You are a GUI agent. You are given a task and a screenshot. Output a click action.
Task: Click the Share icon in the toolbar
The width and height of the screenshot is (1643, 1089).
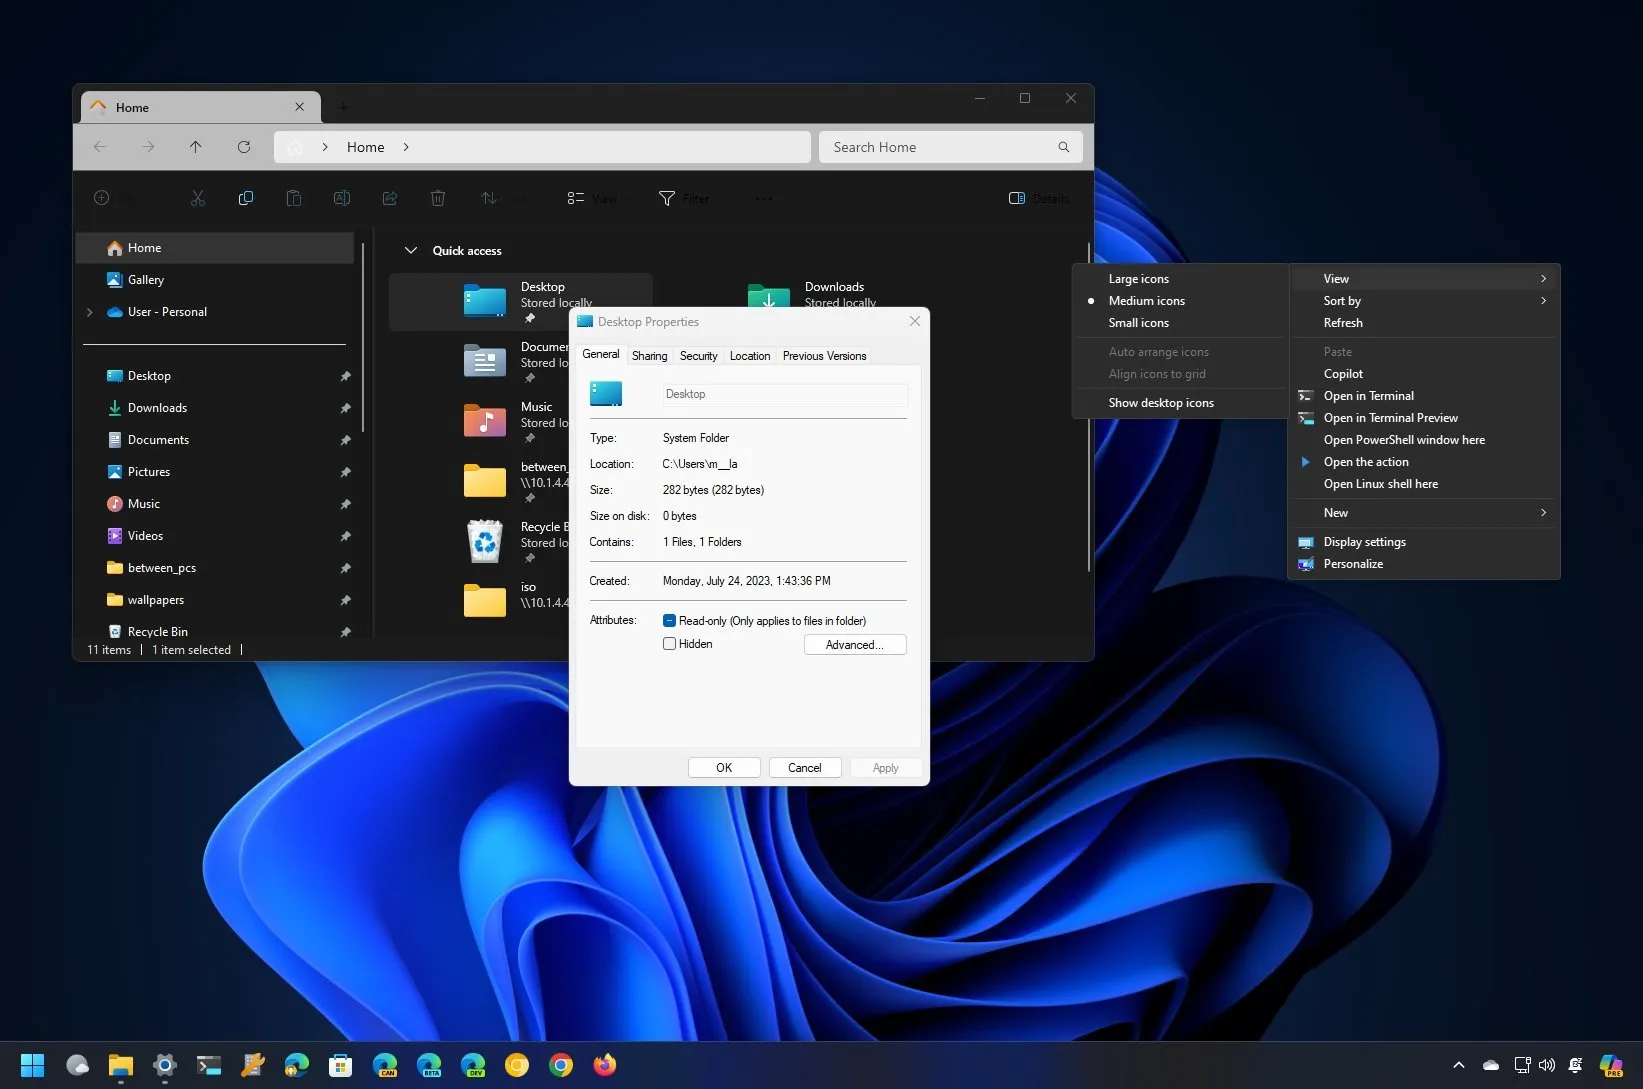tap(389, 198)
